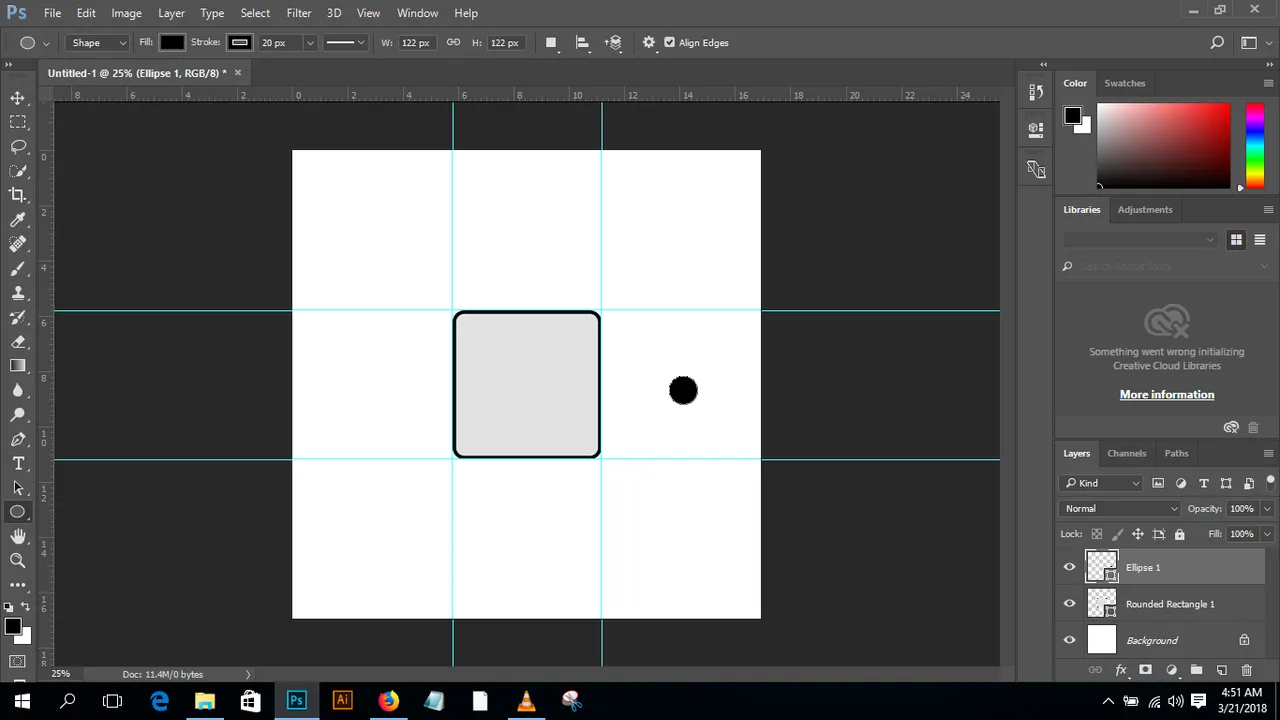1280x720 pixels.
Task: Expand the Opacity slider dropdown
Action: click(x=1267, y=508)
